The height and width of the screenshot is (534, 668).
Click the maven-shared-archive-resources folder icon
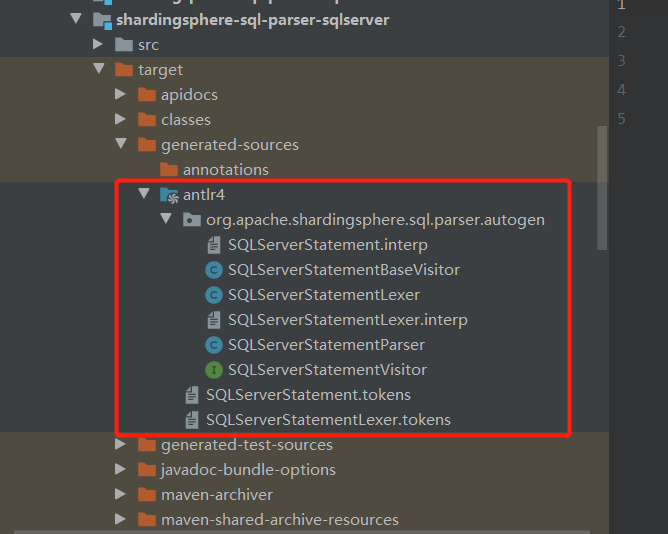pos(147,520)
